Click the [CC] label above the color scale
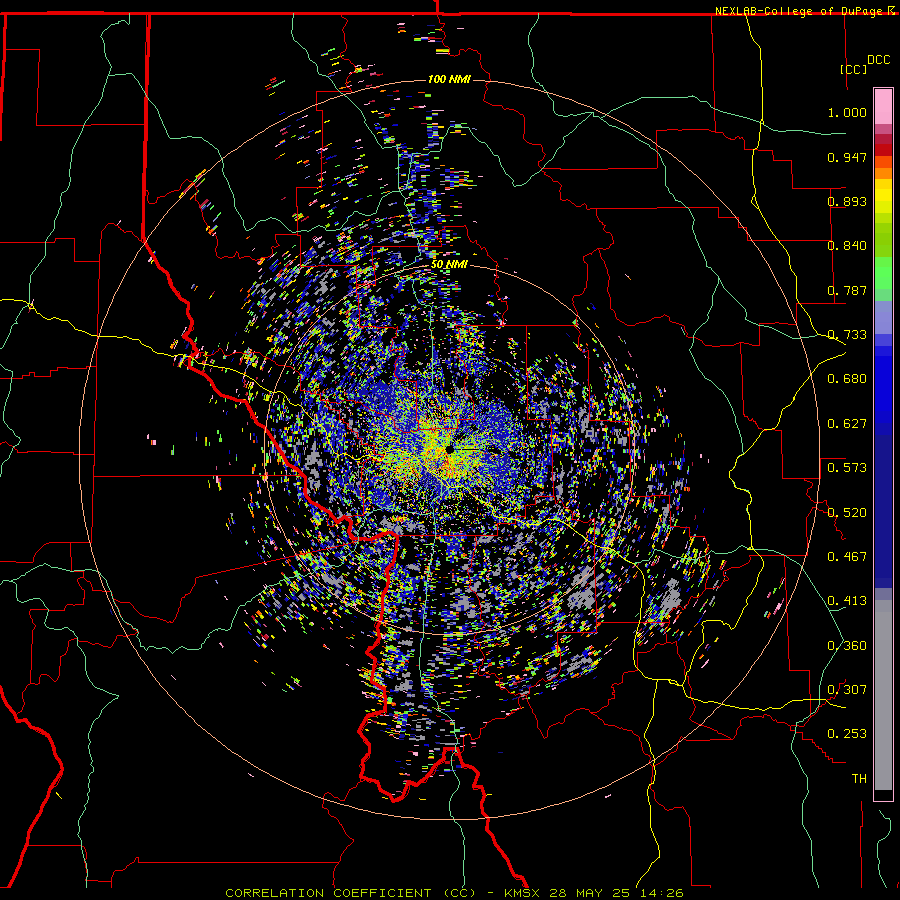Image resolution: width=900 pixels, height=900 pixels. 854,69
